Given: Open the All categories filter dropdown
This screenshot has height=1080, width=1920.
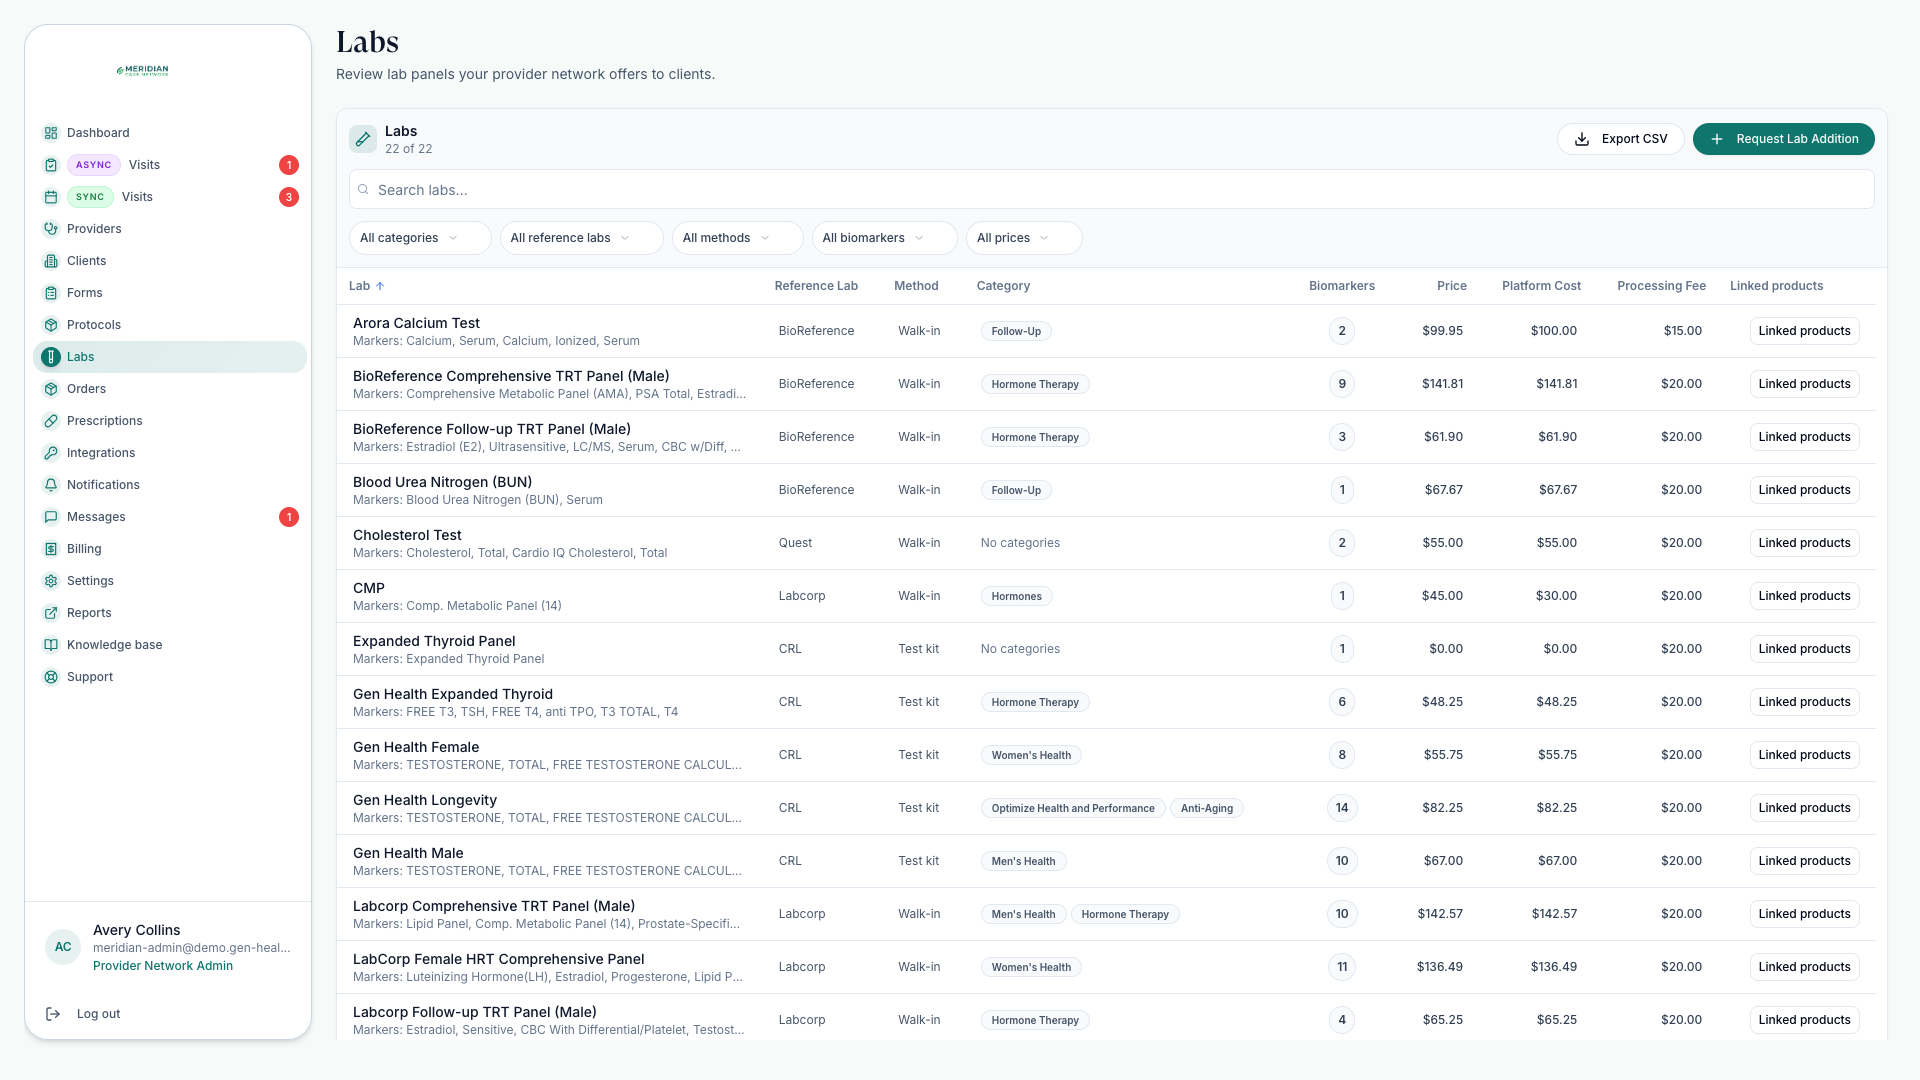Looking at the screenshot, I should [x=420, y=238].
